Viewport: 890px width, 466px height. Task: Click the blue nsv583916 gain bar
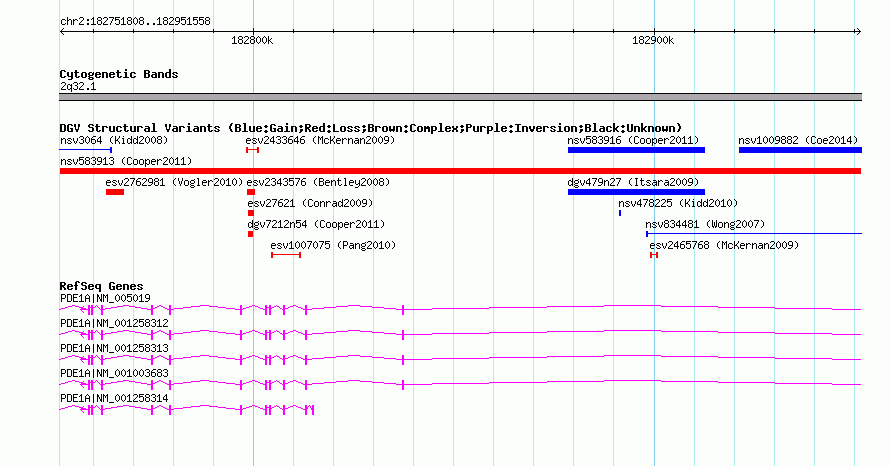click(x=636, y=150)
